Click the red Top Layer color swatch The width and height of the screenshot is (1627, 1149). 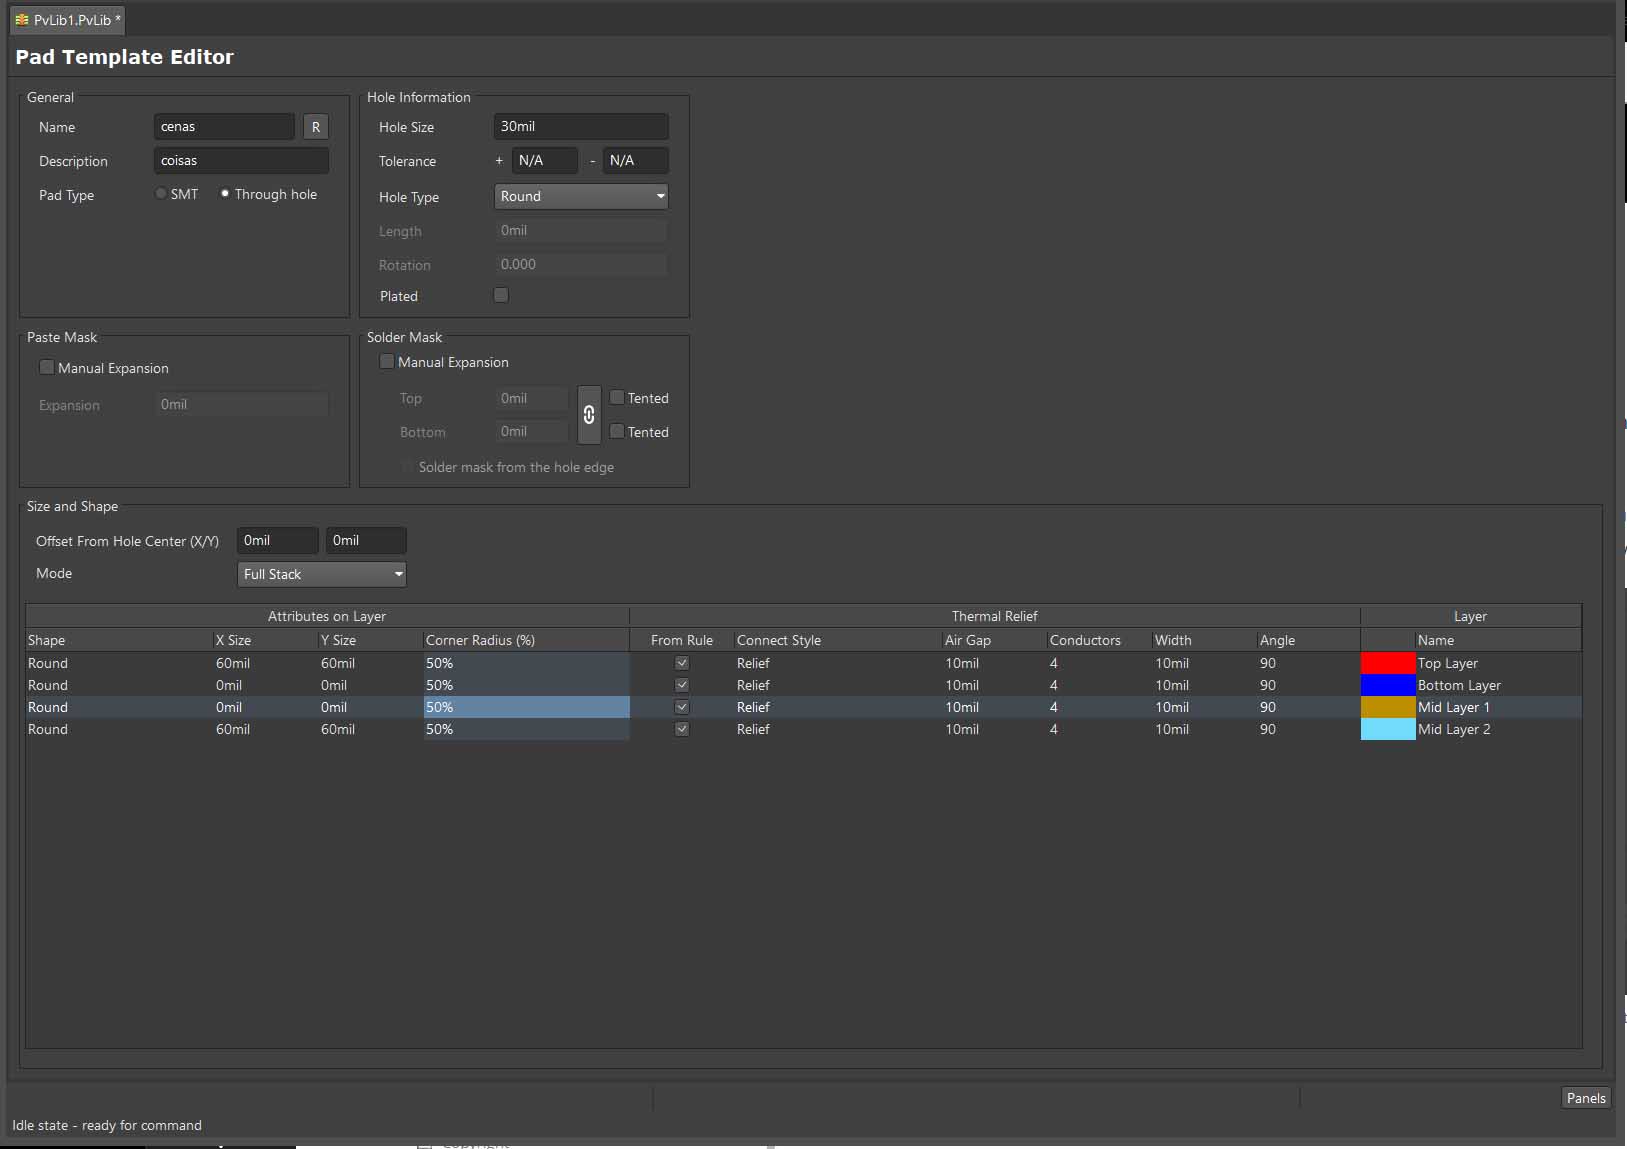(x=1387, y=663)
